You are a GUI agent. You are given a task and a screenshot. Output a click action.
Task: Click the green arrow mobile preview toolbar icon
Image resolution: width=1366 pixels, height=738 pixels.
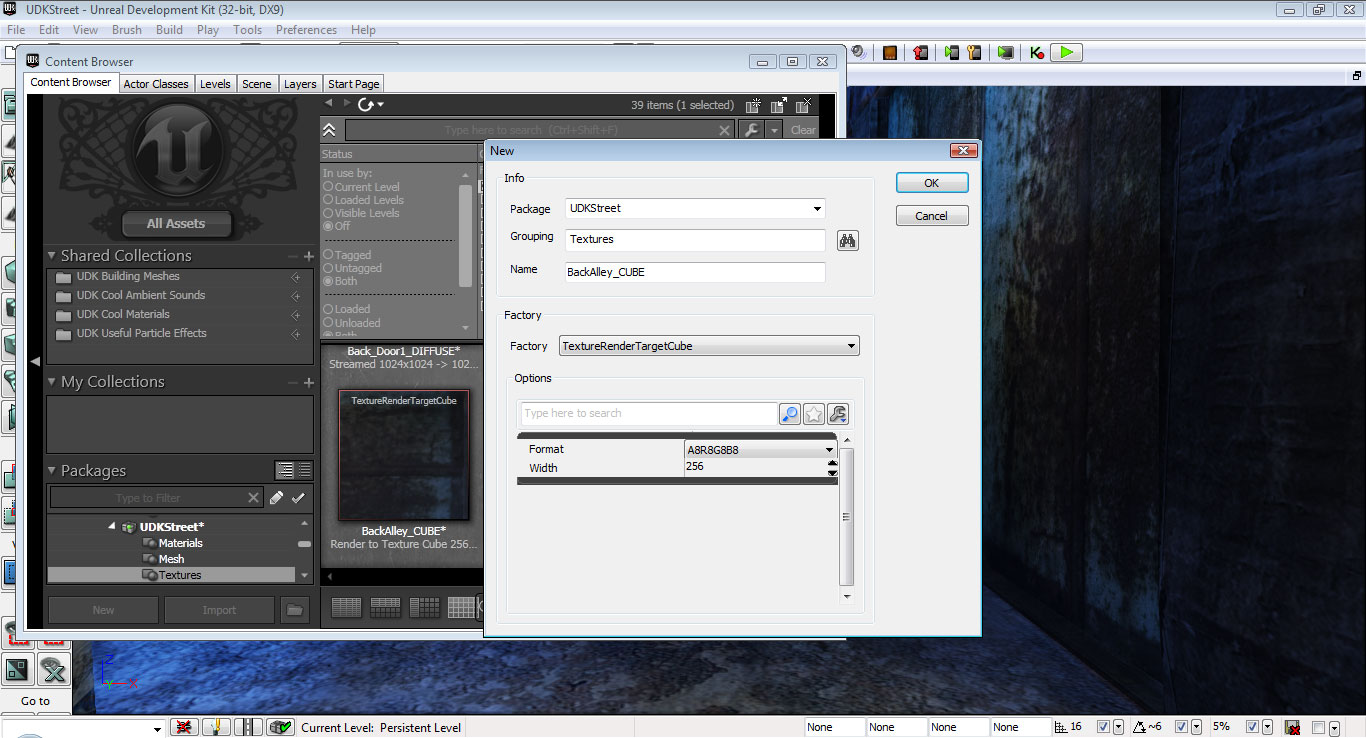[x=951, y=52]
